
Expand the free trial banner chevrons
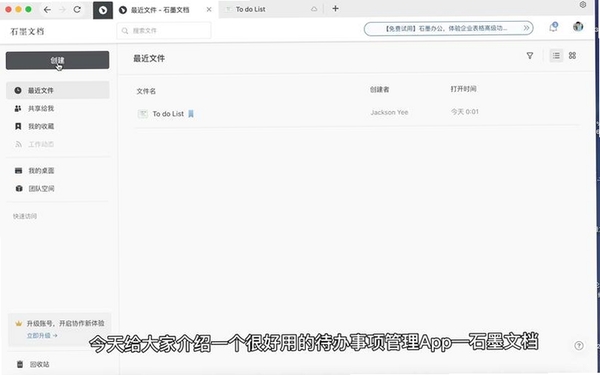pos(527,28)
